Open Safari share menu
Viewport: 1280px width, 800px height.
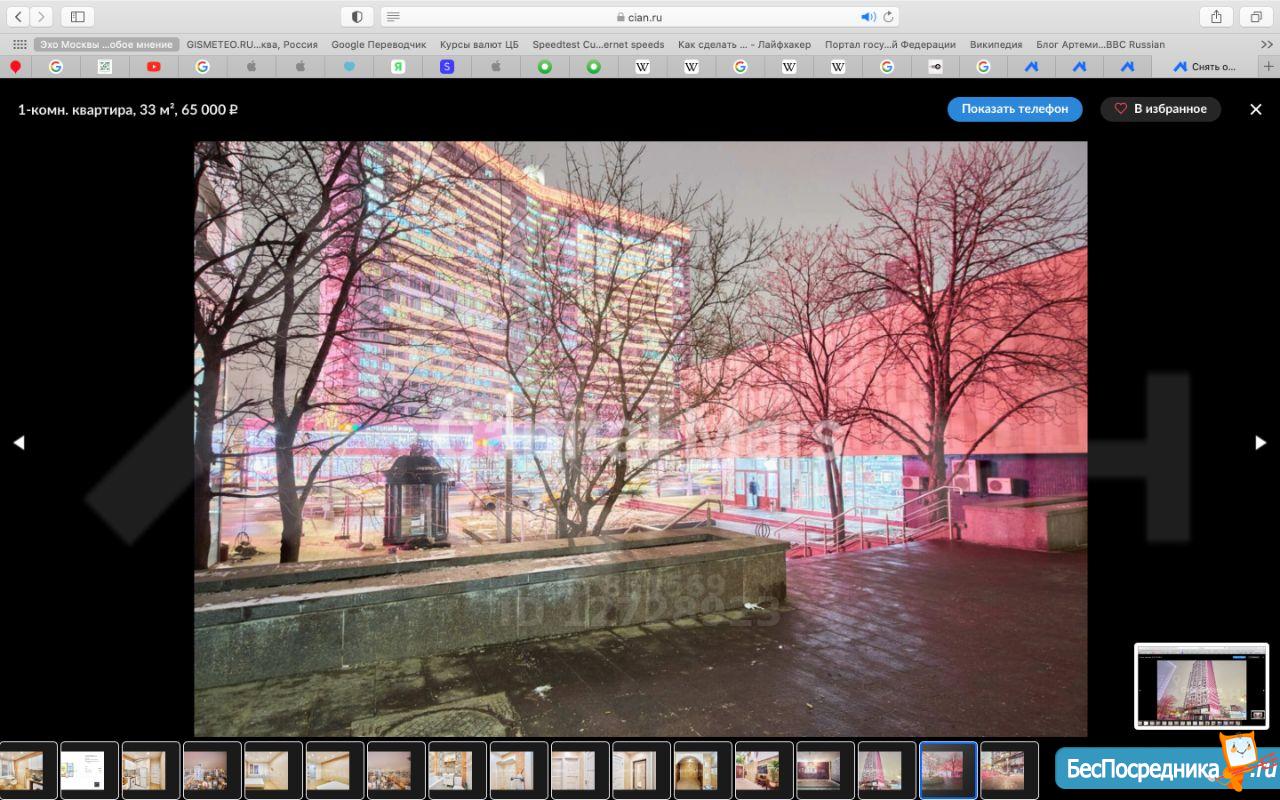[1216, 17]
